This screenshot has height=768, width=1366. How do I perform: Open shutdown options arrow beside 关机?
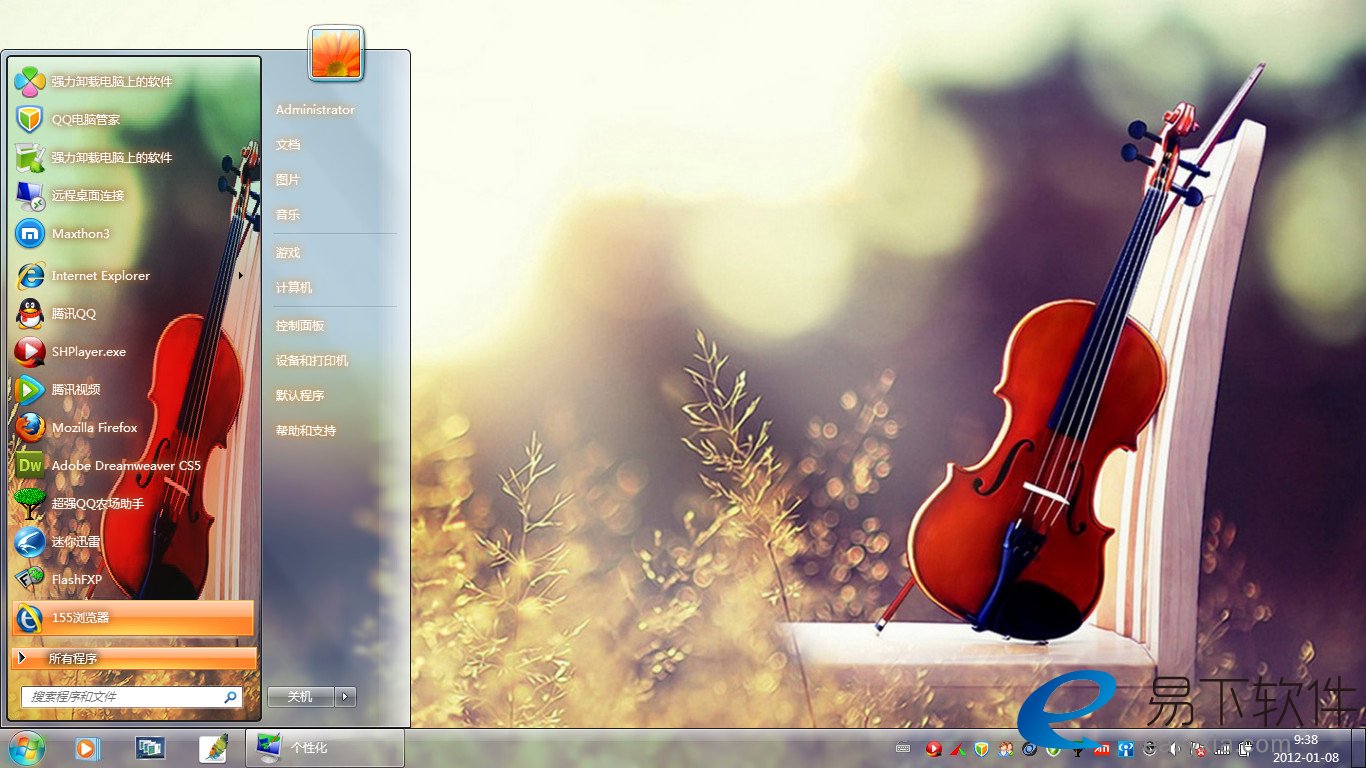(345, 697)
